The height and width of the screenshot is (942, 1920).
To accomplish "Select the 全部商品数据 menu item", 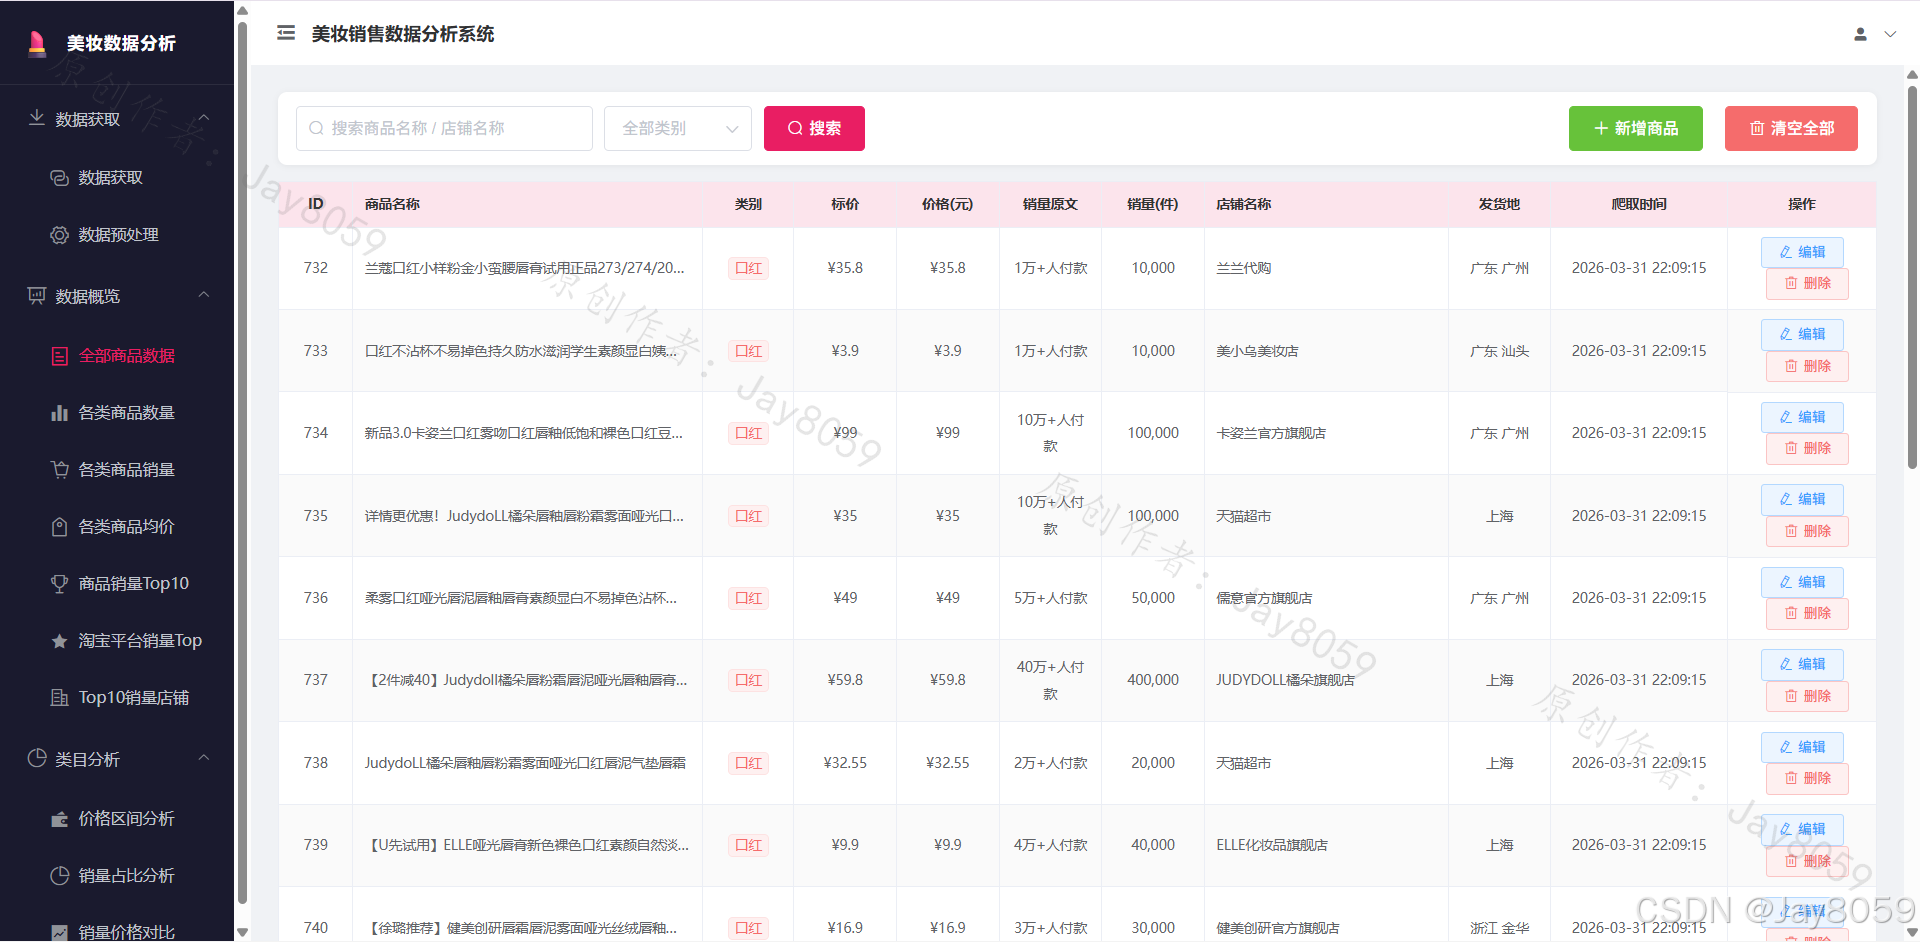I will [117, 355].
